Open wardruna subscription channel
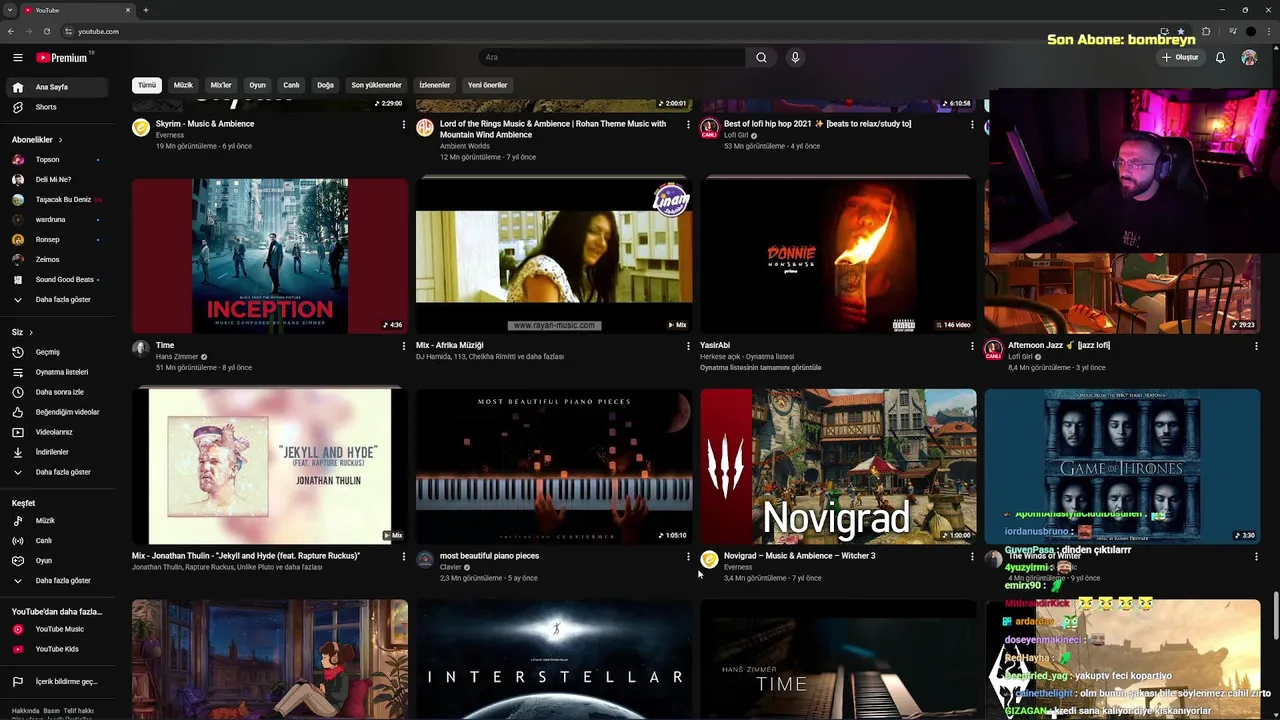The width and height of the screenshot is (1280, 720). click(58, 220)
